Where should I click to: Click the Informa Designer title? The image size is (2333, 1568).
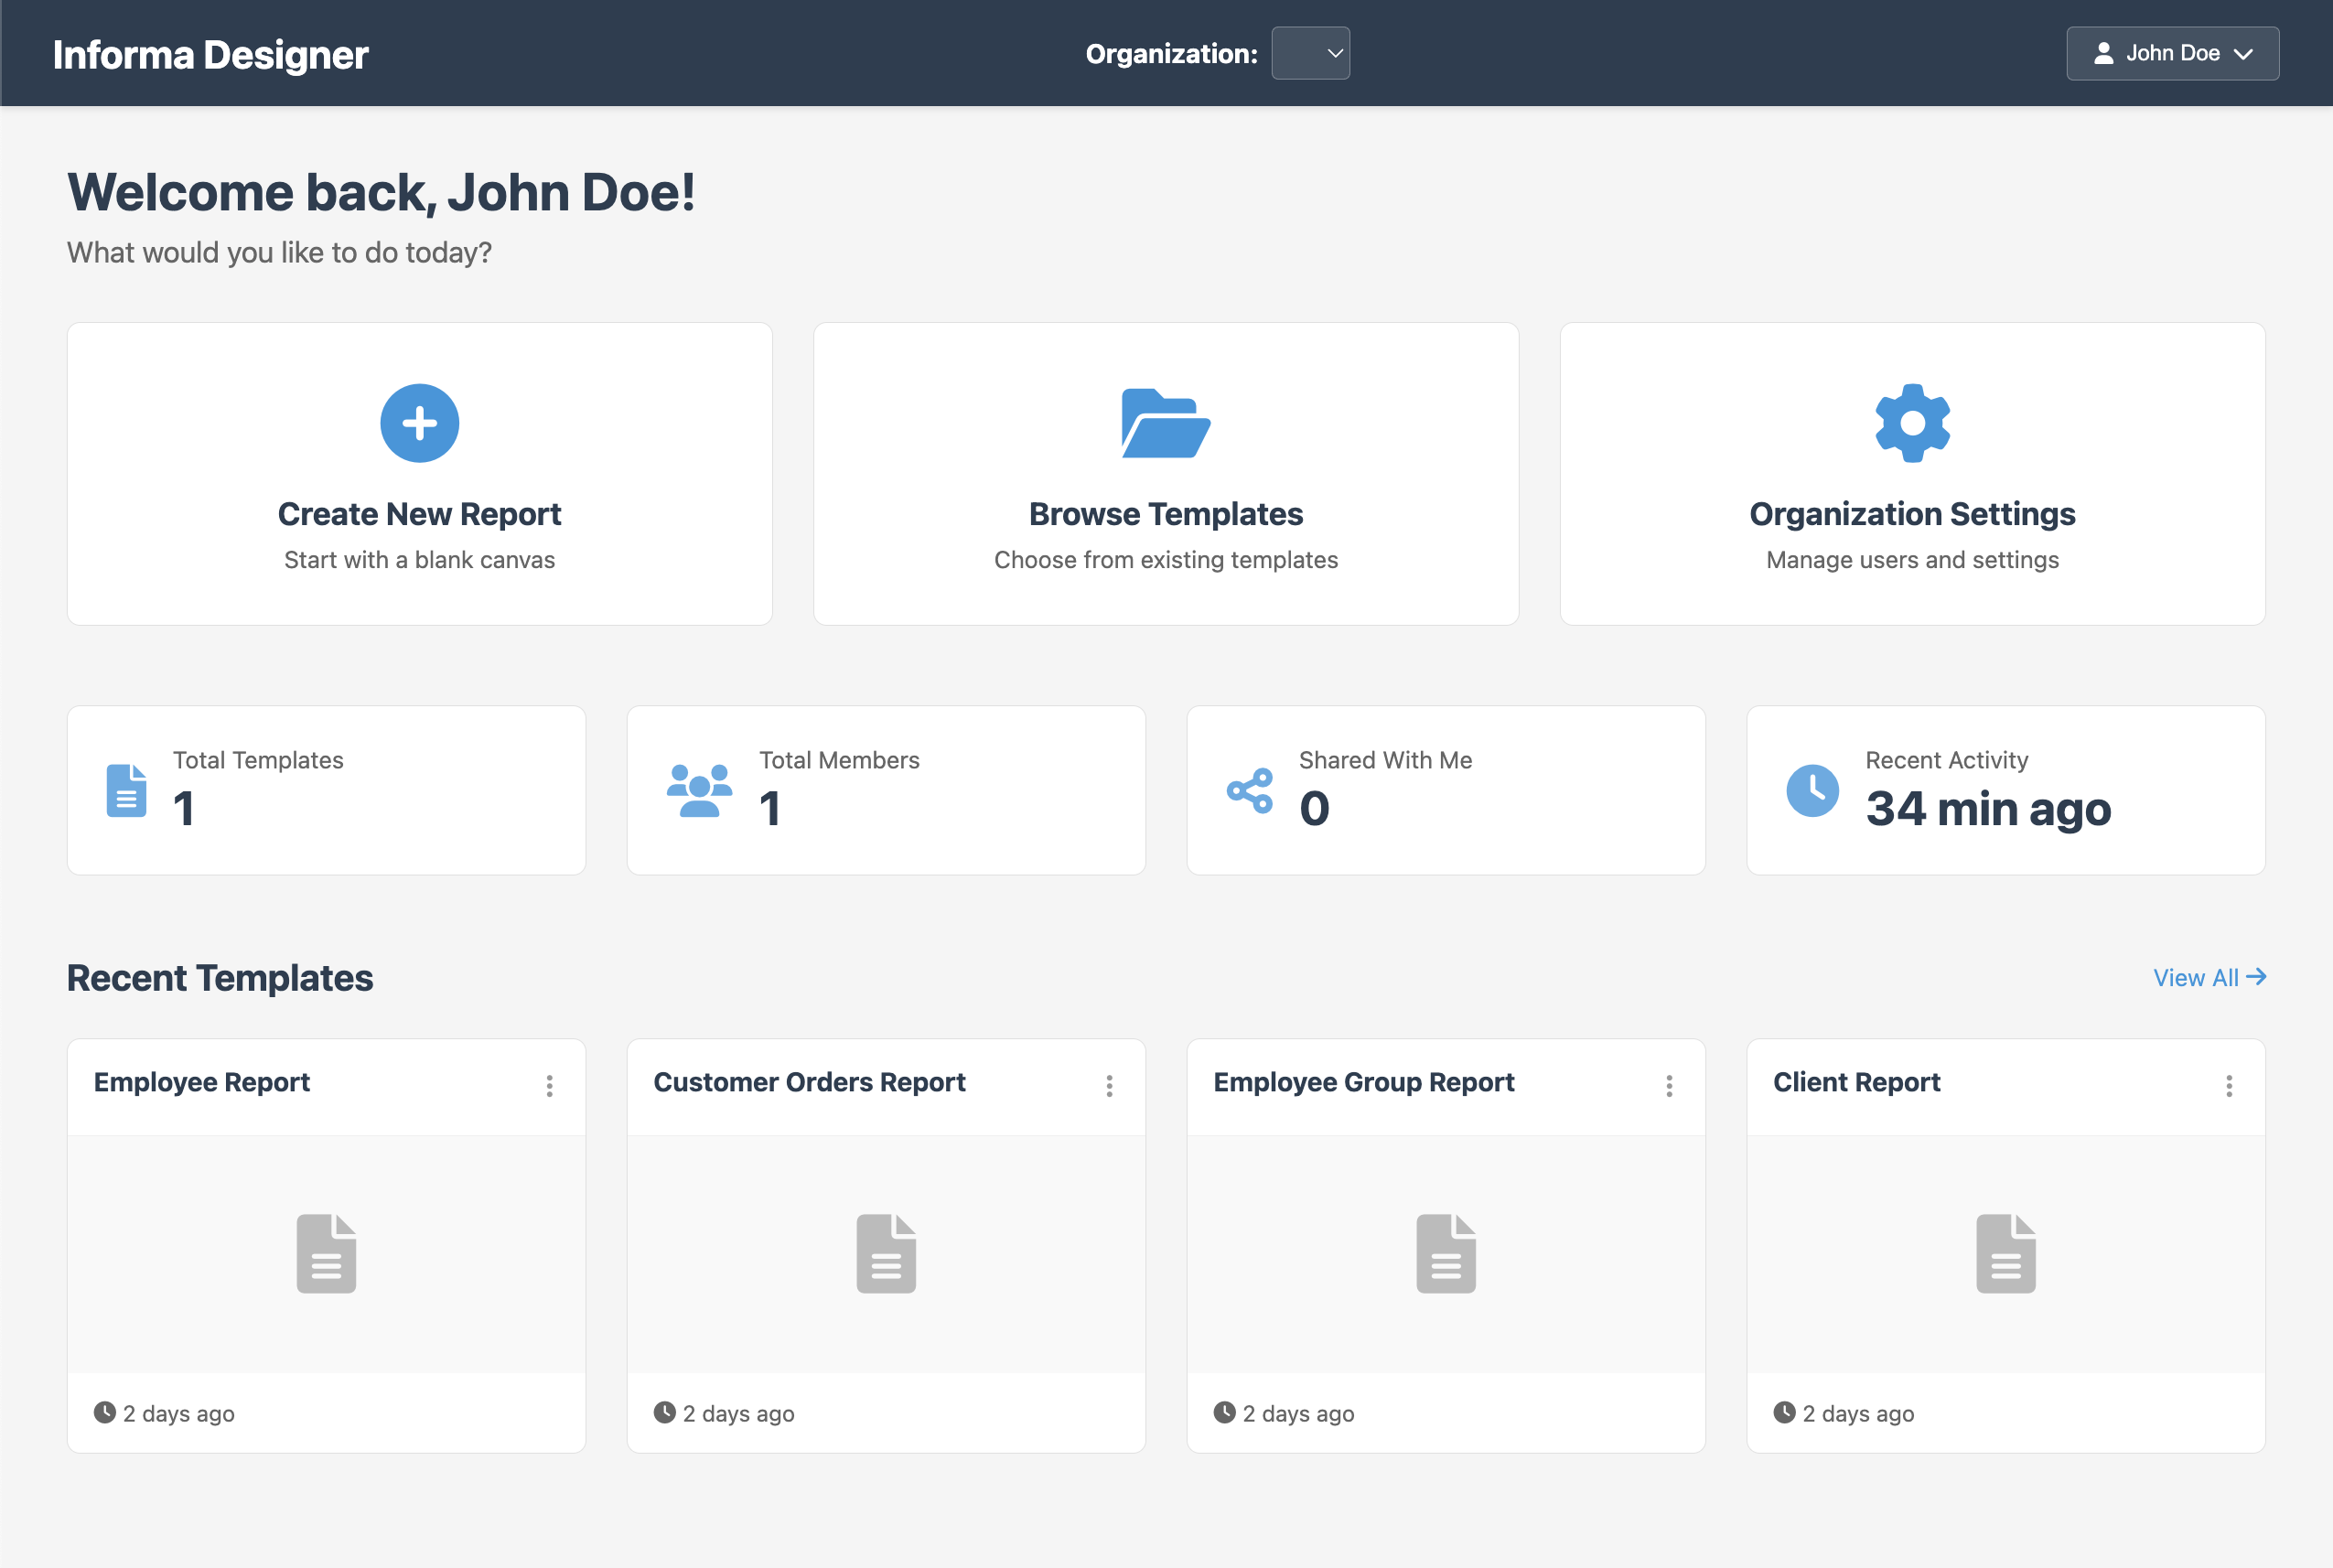[211, 53]
